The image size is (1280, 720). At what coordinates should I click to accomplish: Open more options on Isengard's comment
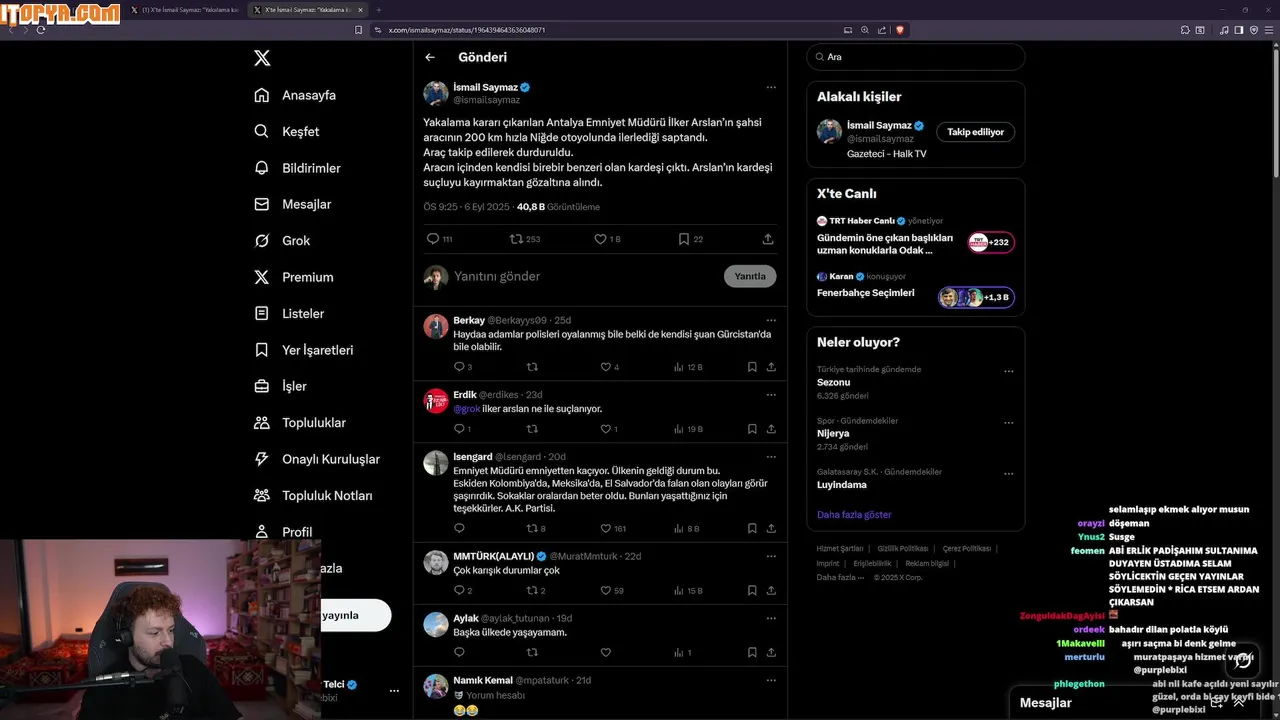tap(771, 456)
